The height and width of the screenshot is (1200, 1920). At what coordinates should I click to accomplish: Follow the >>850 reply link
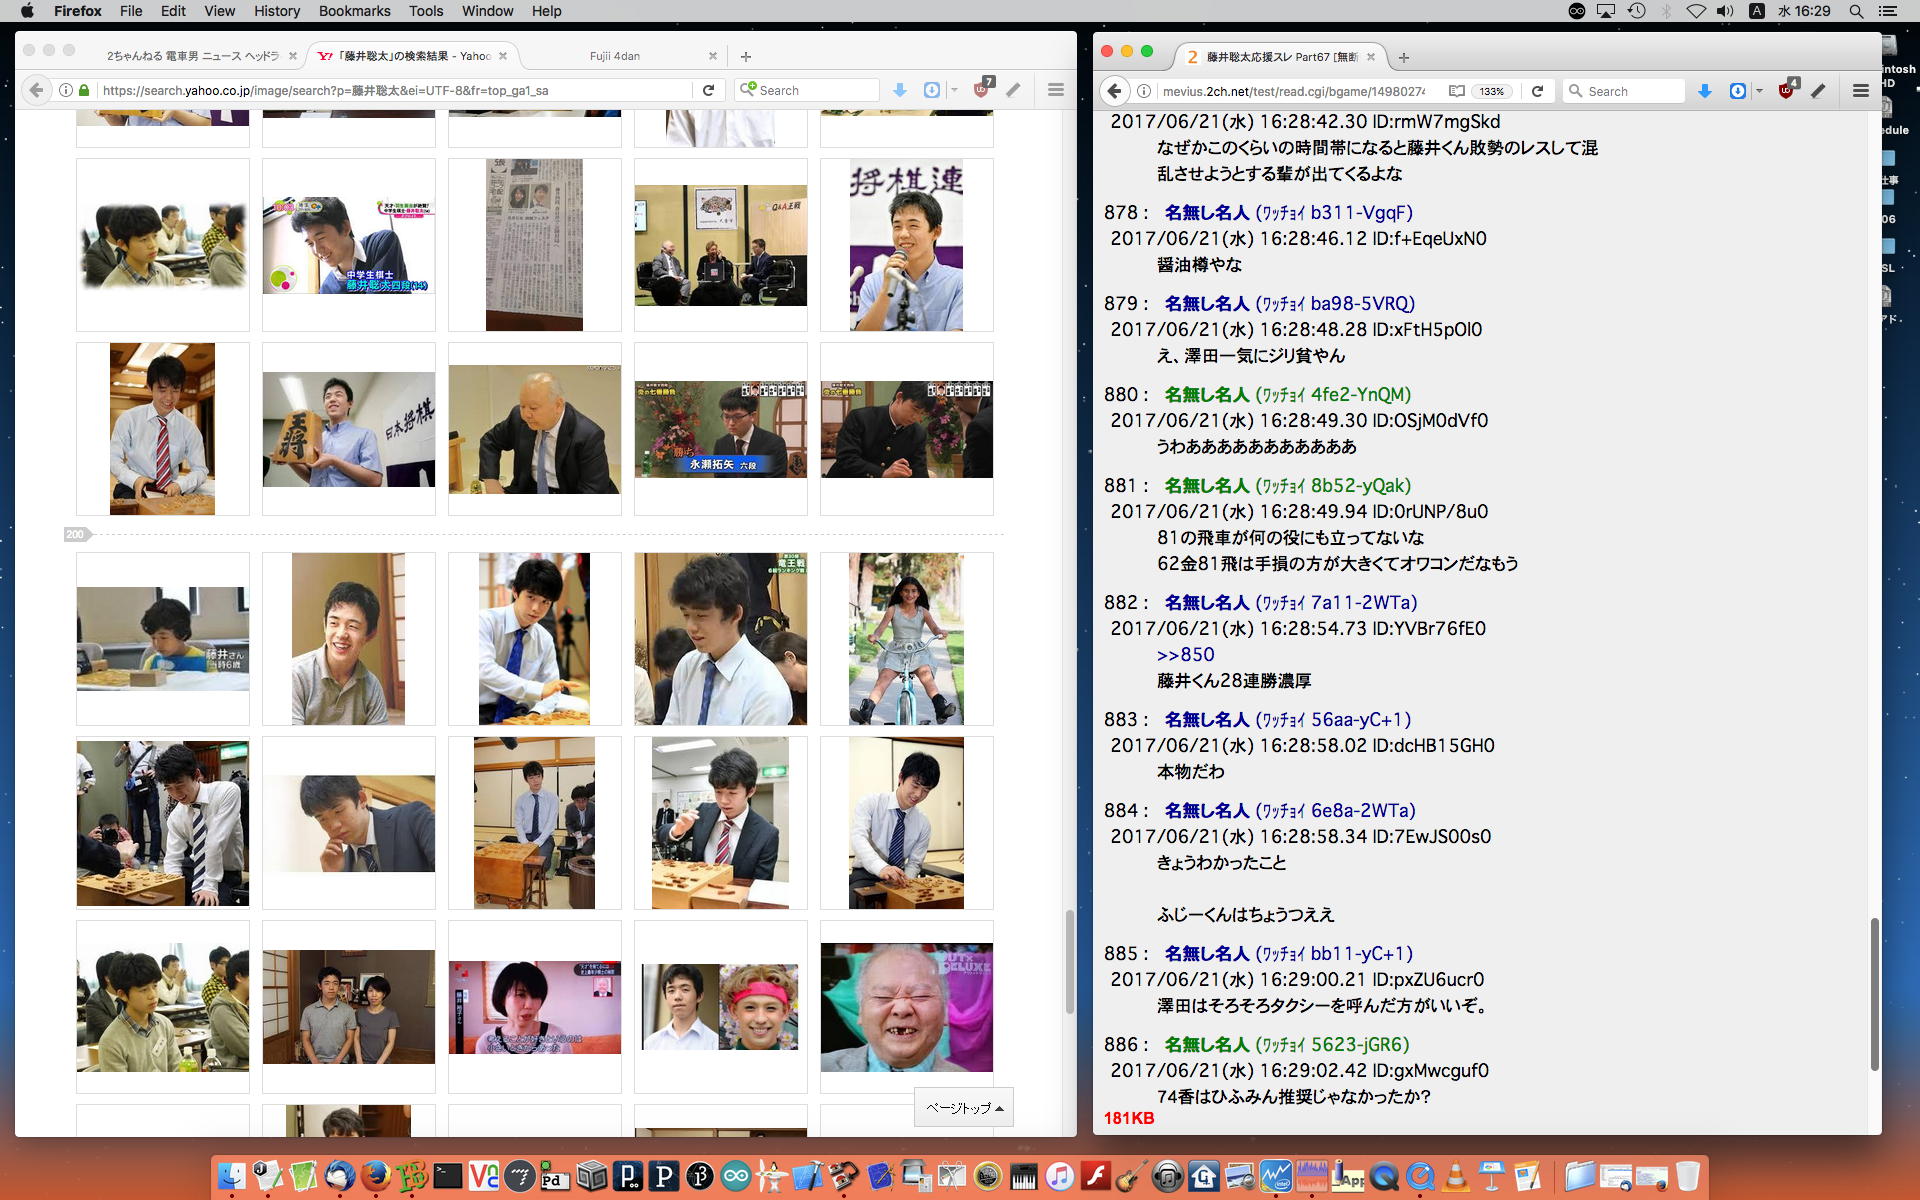coord(1185,655)
